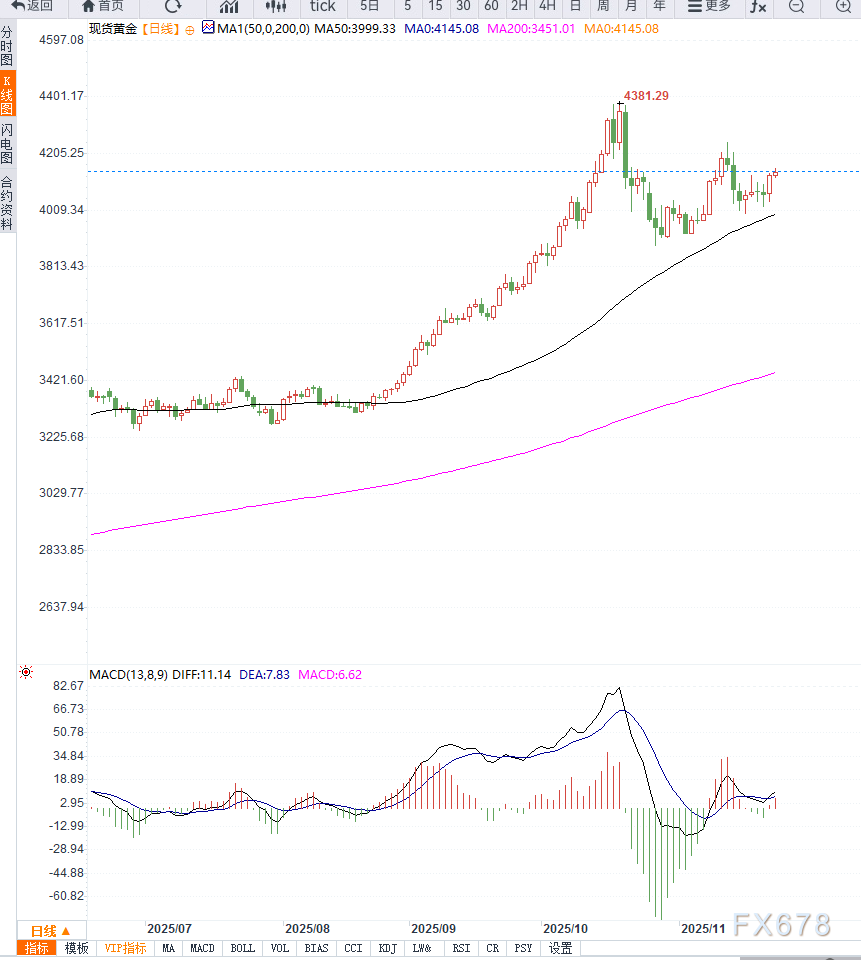Click the refresh circular arrow icon
The width and height of the screenshot is (861, 960).
click(173, 6)
